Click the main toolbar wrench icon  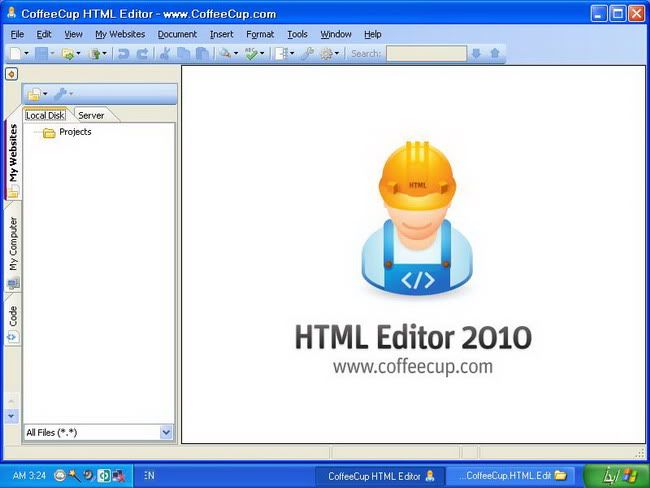307,53
